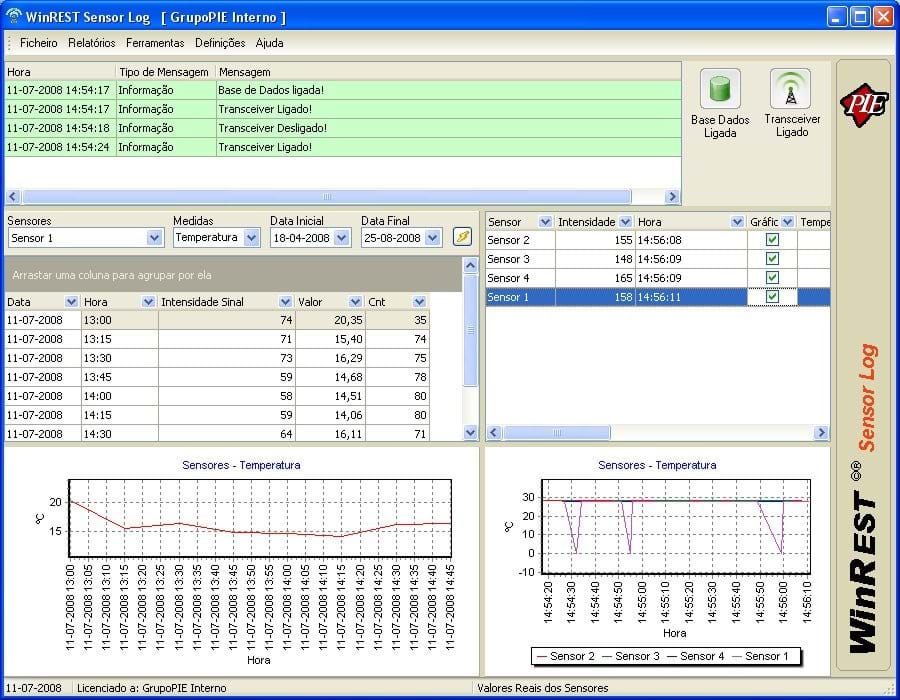
Task: Open the Ajuda menu
Action: (x=269, y=42)
